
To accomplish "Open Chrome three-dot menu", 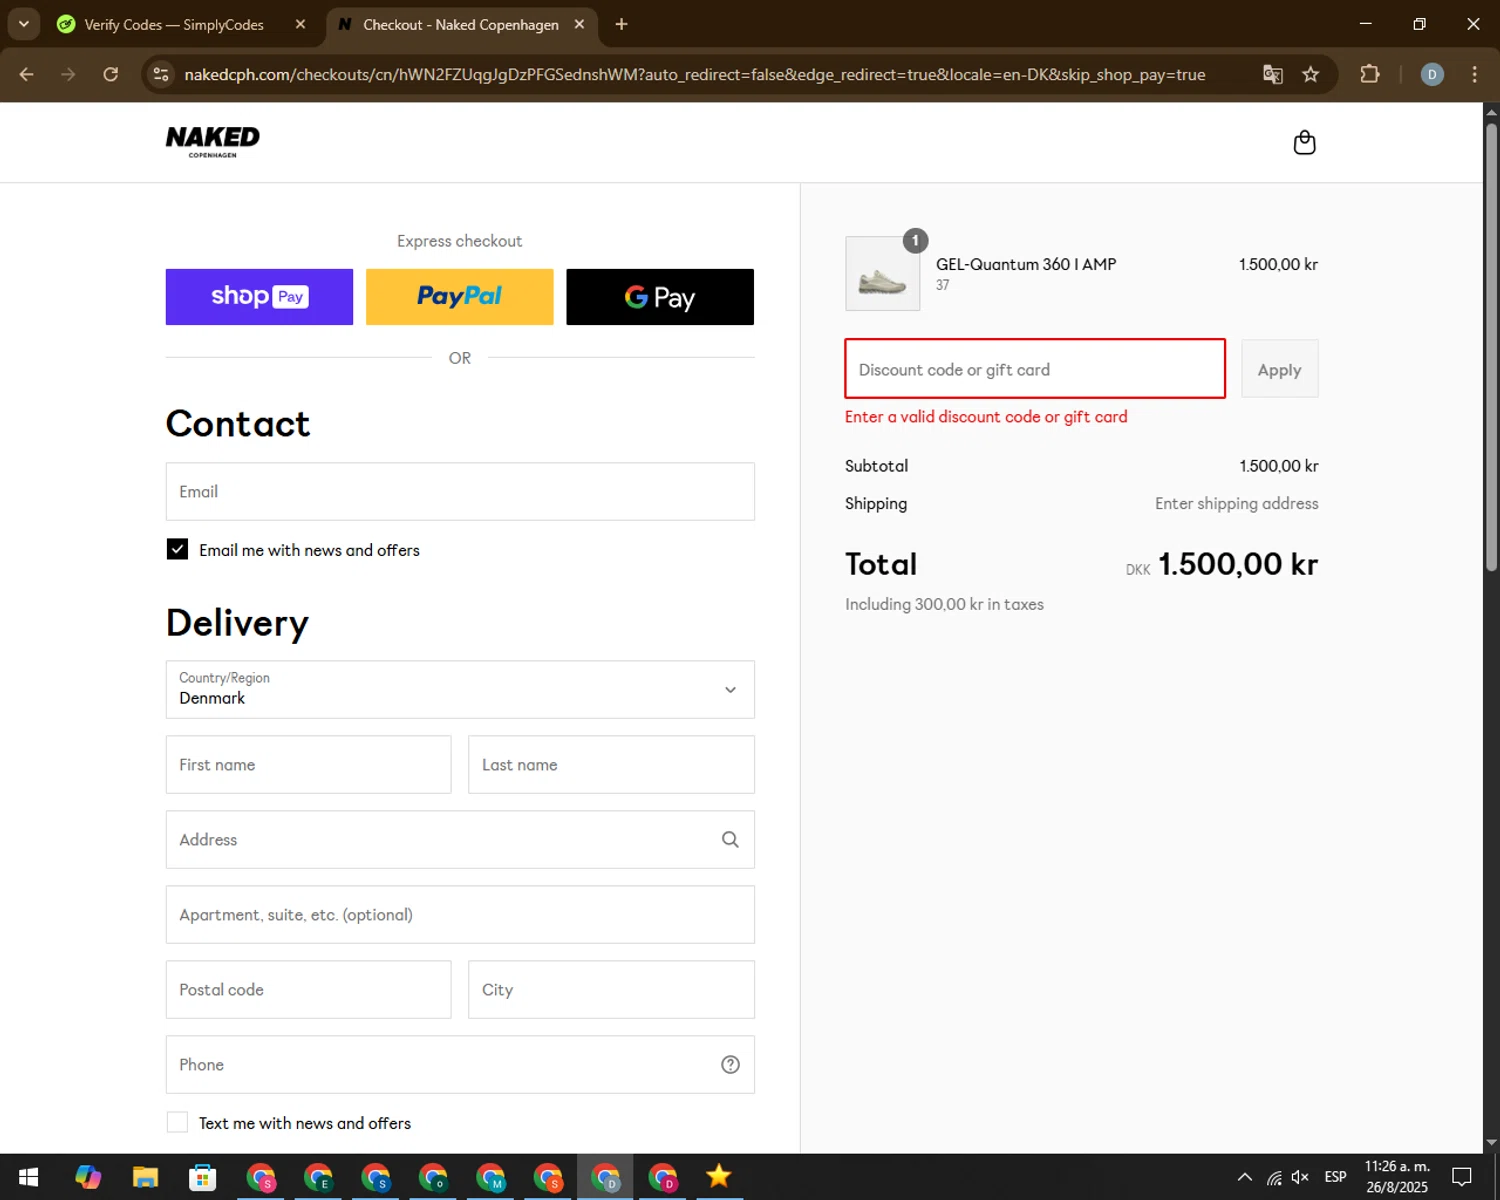I will (1474, 74).
